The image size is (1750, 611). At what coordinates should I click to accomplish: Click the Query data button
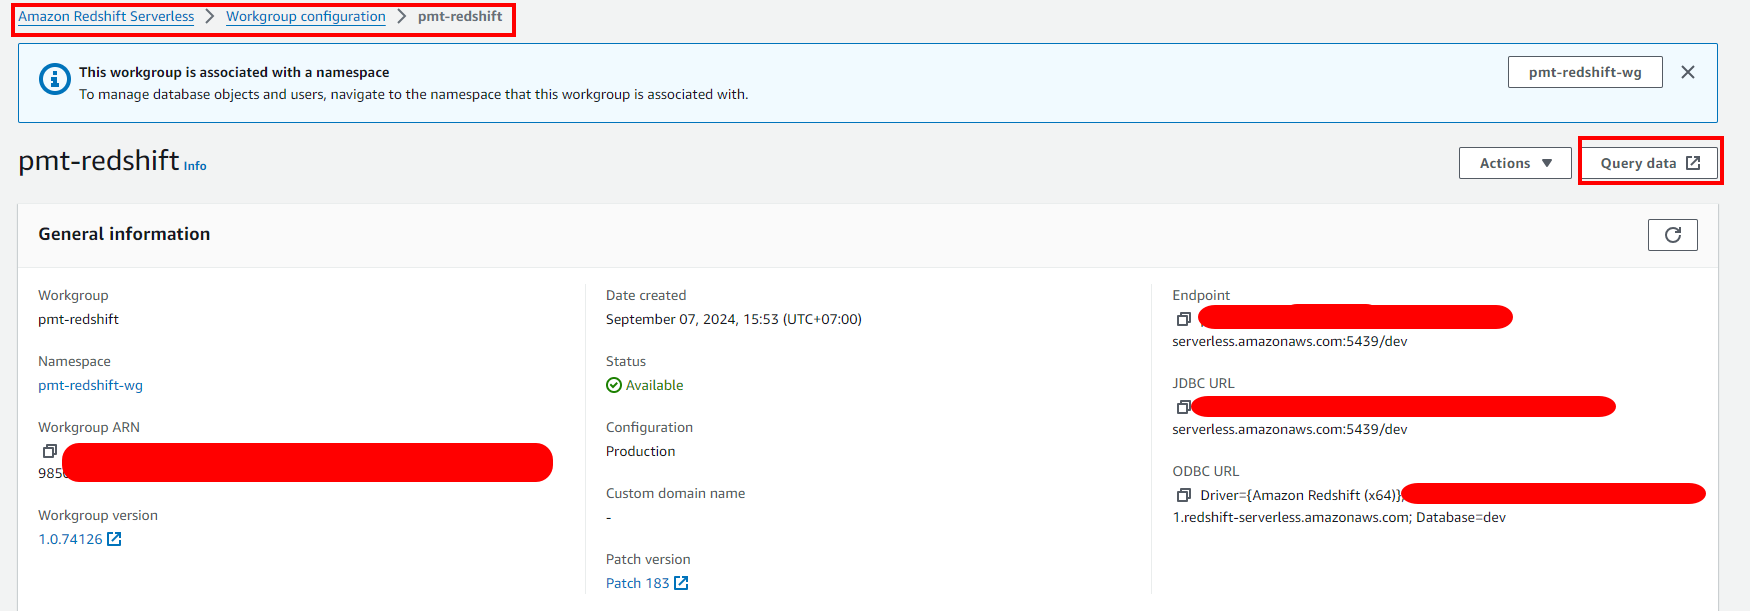click(x=1649, y=163)
